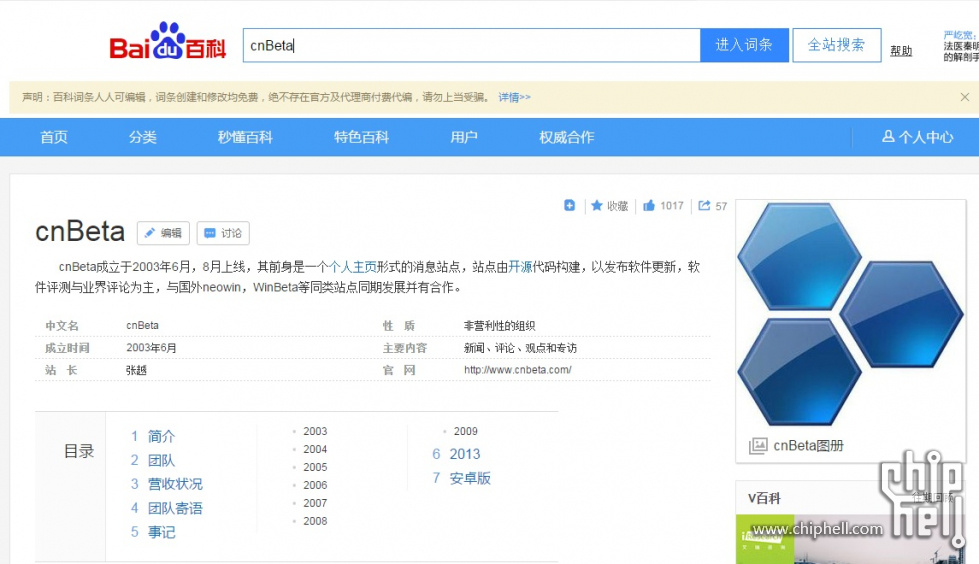979x564 pixels.
Task: Click the blue plus add icon
Action: 569,205
